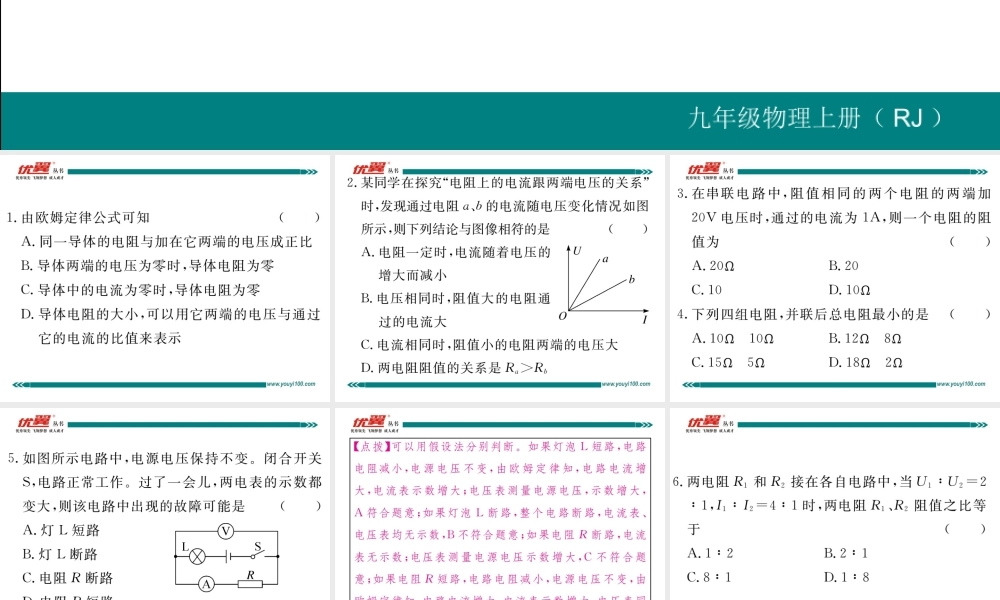Click the ammeter symbol in question 5 circuit
The height and width of the screenshot is (600, 1000).
tap(207, 584)
